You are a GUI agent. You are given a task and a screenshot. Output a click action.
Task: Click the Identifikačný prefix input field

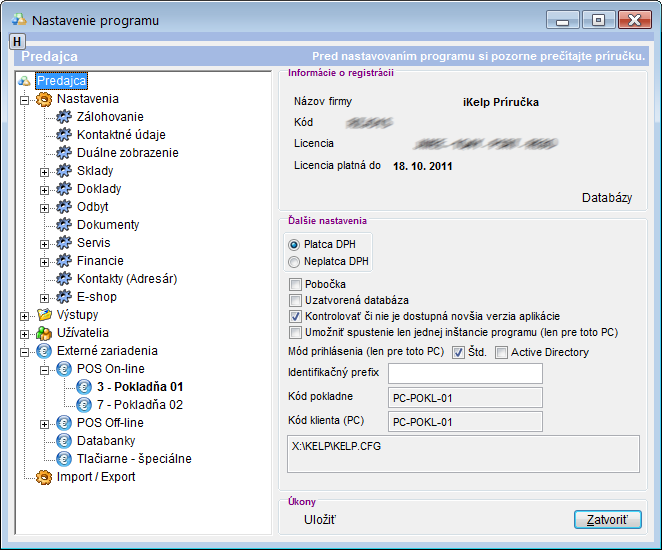click(465, 374)
